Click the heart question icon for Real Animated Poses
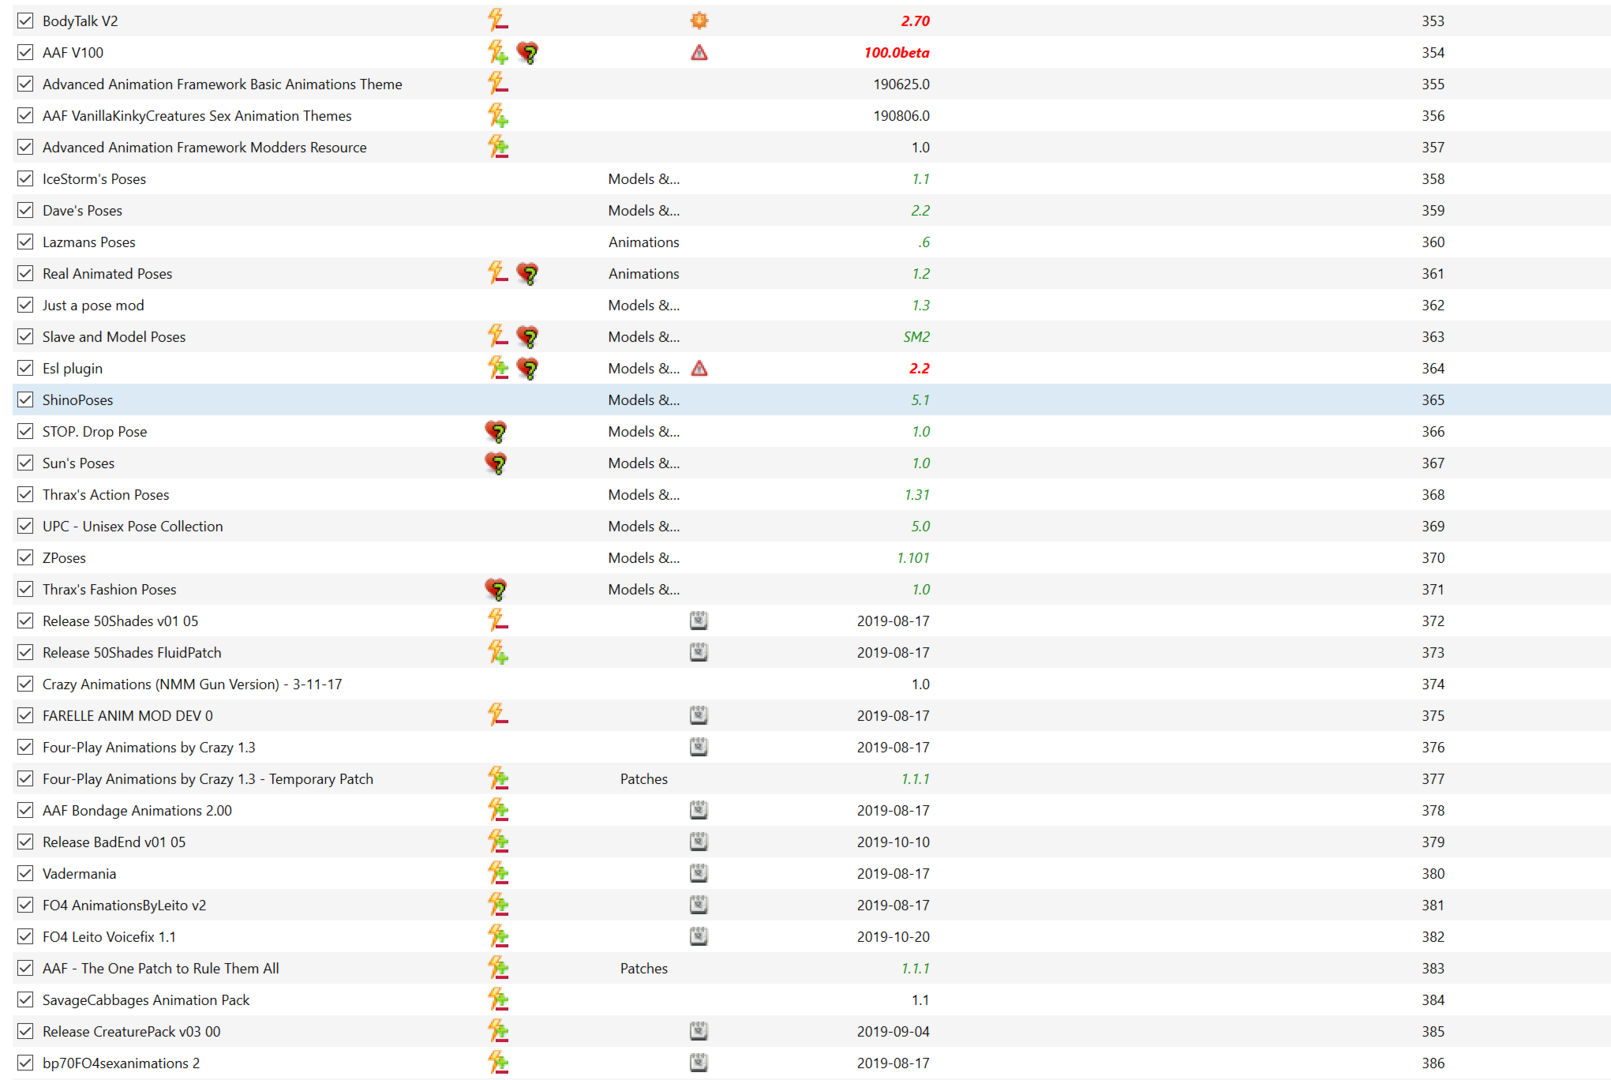Viewport: 1611px width, 1080px height. click(x=528, y=273)
